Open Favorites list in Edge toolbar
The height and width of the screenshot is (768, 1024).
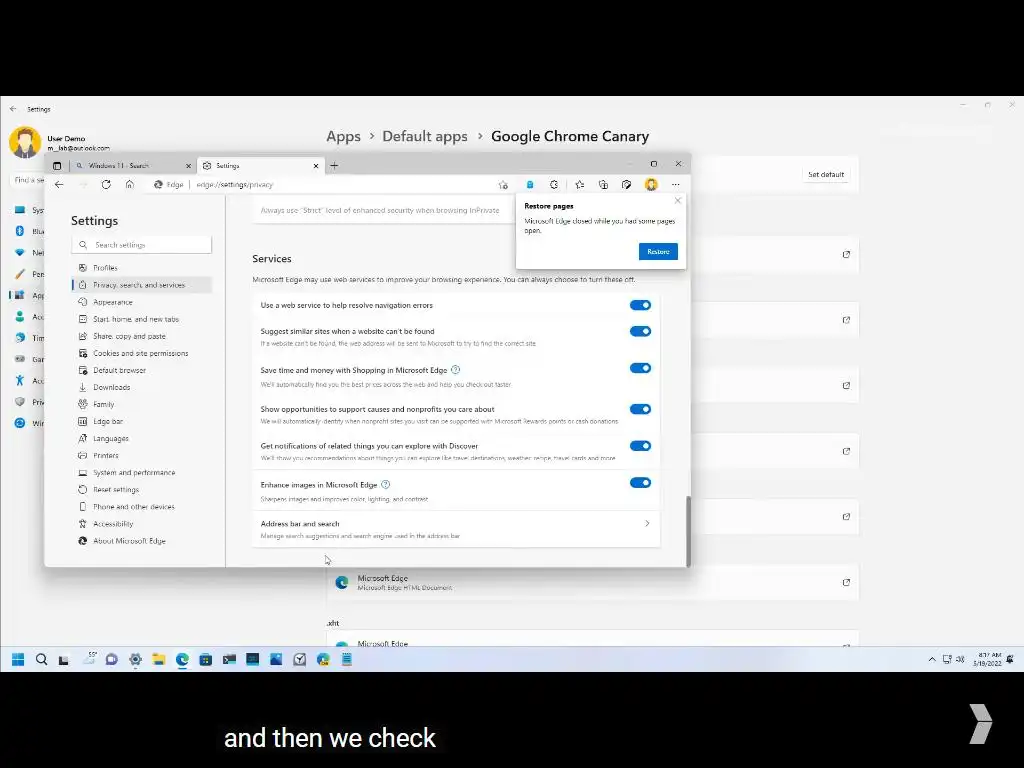pyautogui.click(x=579, y=185)
